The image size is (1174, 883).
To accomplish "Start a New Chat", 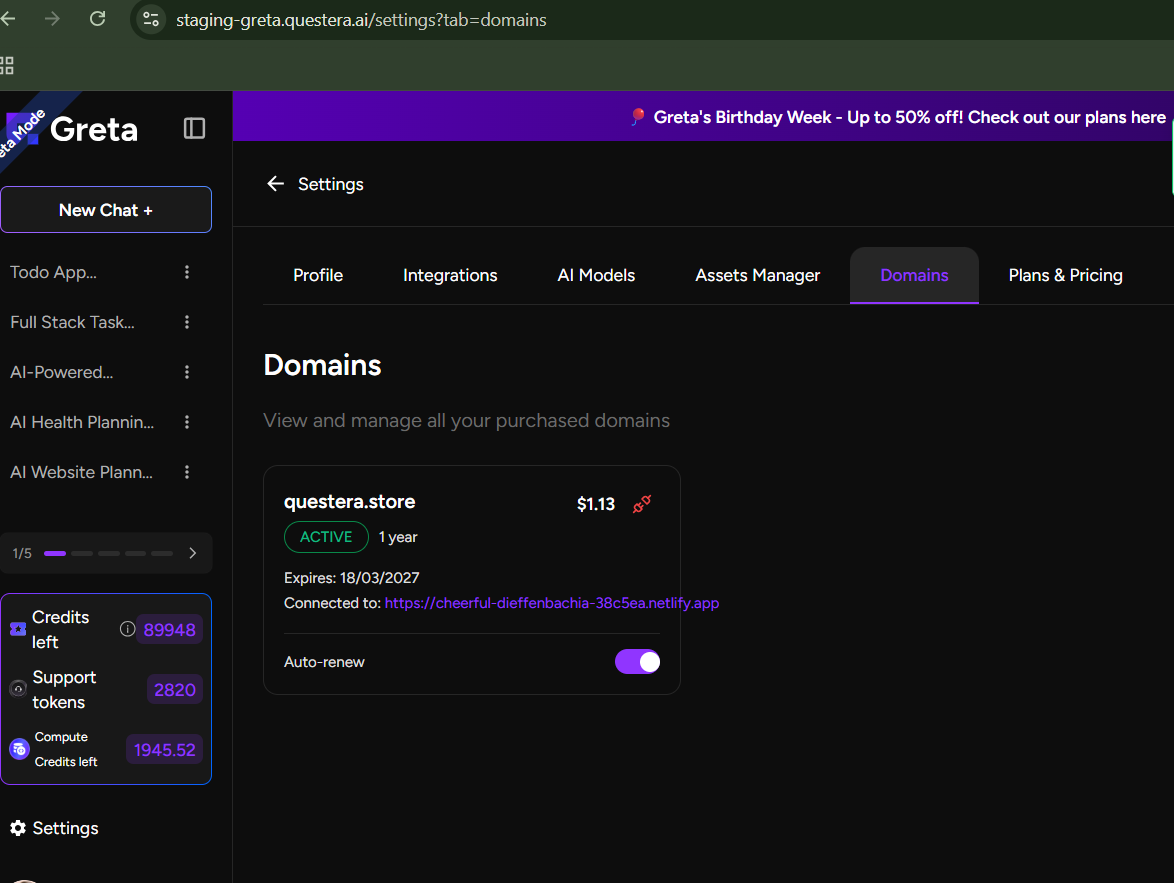I will pos(106,210).
